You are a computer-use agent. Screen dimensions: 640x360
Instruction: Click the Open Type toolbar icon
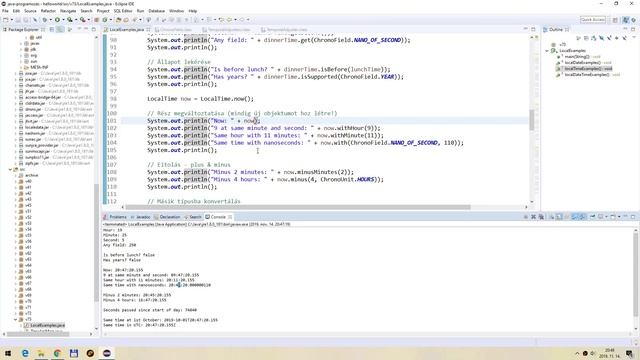click(118, 20)
